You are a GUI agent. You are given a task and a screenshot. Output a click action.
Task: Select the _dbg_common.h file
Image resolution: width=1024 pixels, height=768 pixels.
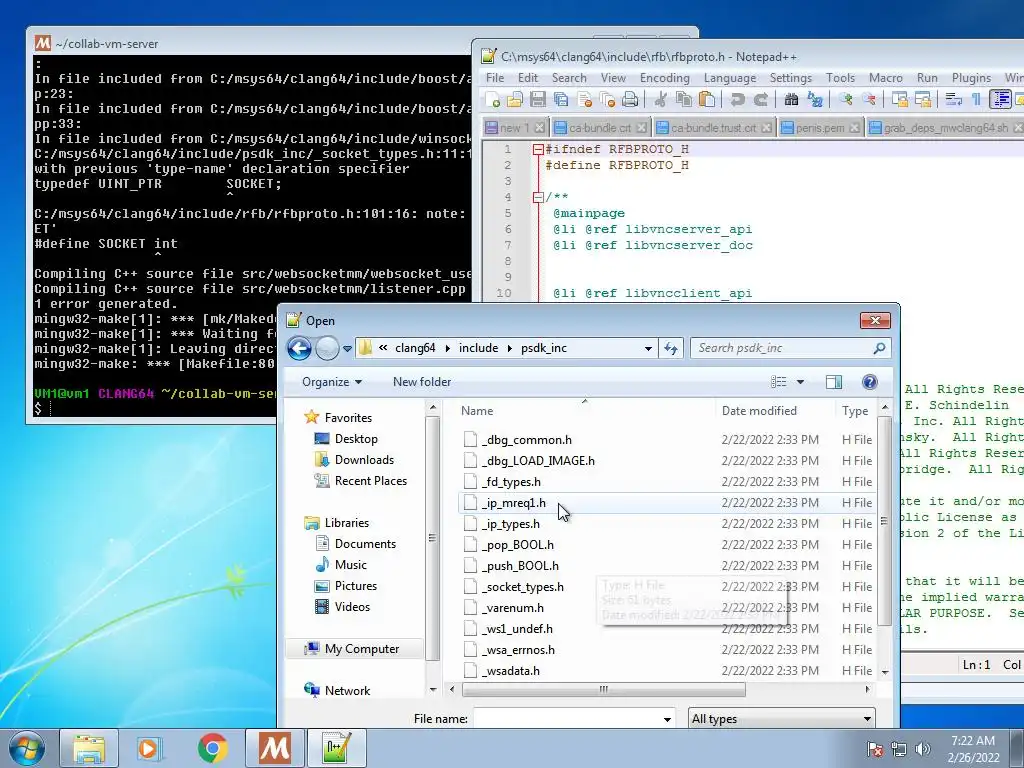(526, 440)
